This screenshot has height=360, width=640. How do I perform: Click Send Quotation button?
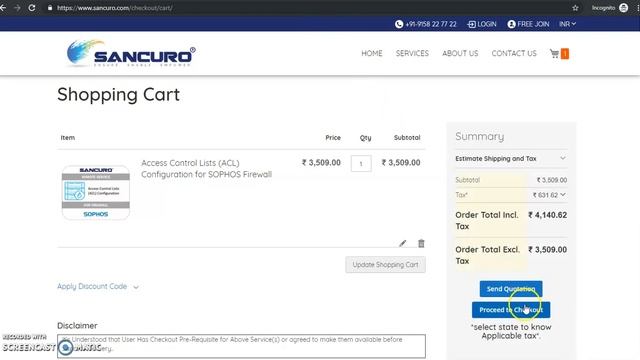pyautogui.click(x=511, y=289)
